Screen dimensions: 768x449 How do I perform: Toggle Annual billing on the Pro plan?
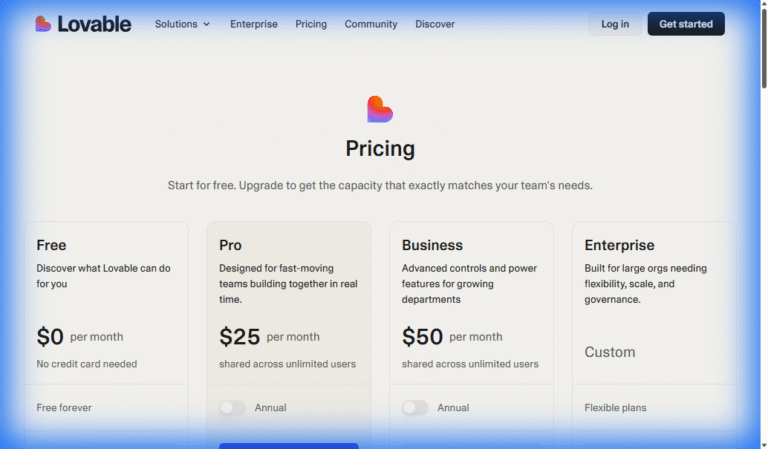point(232,407)
